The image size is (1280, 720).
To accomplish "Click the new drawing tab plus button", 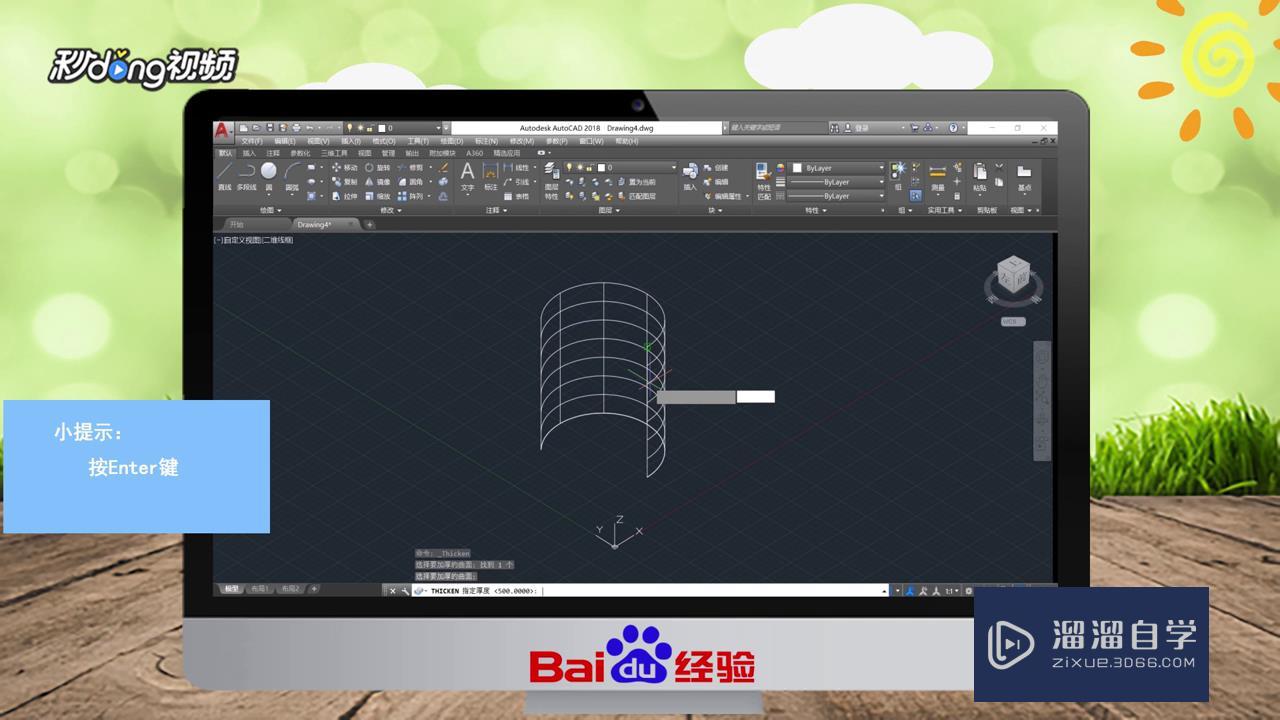I will (x=369, y=224).
